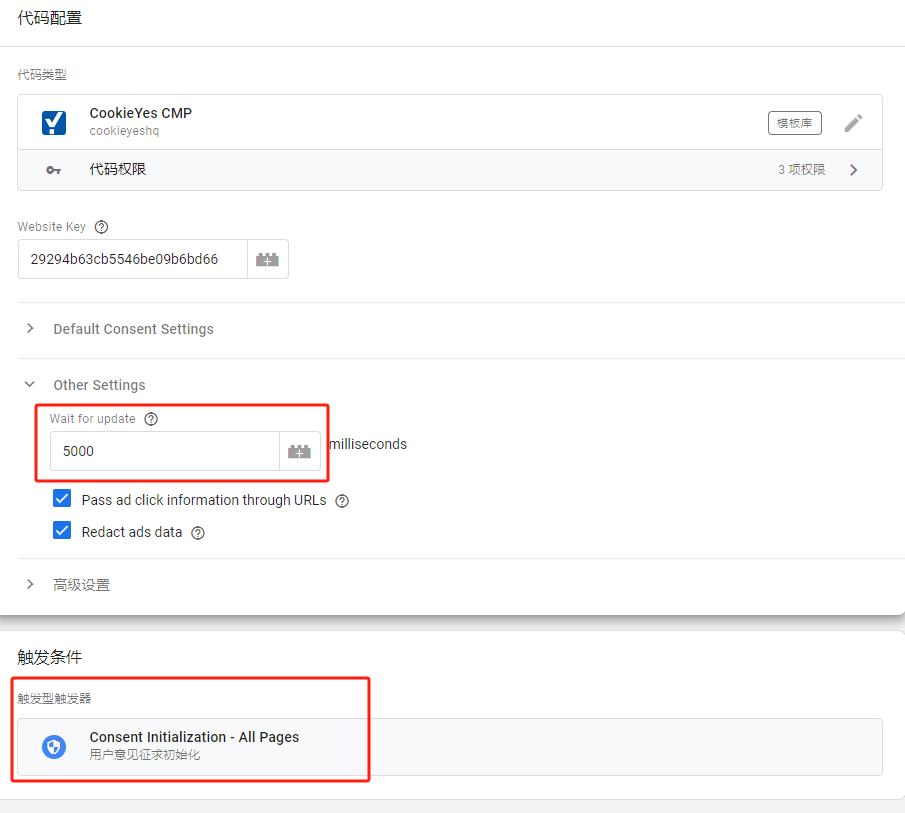Toggle the Redact ads data checkbox
905x813 pixels.
click(63, 532)
